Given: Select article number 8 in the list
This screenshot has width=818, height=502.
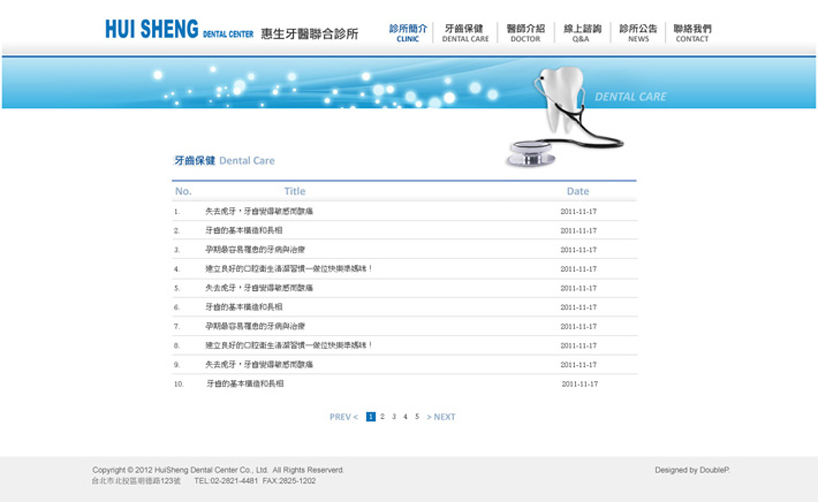Looking at the screenshot, I should pyautogui.click(x=288, y=345).
